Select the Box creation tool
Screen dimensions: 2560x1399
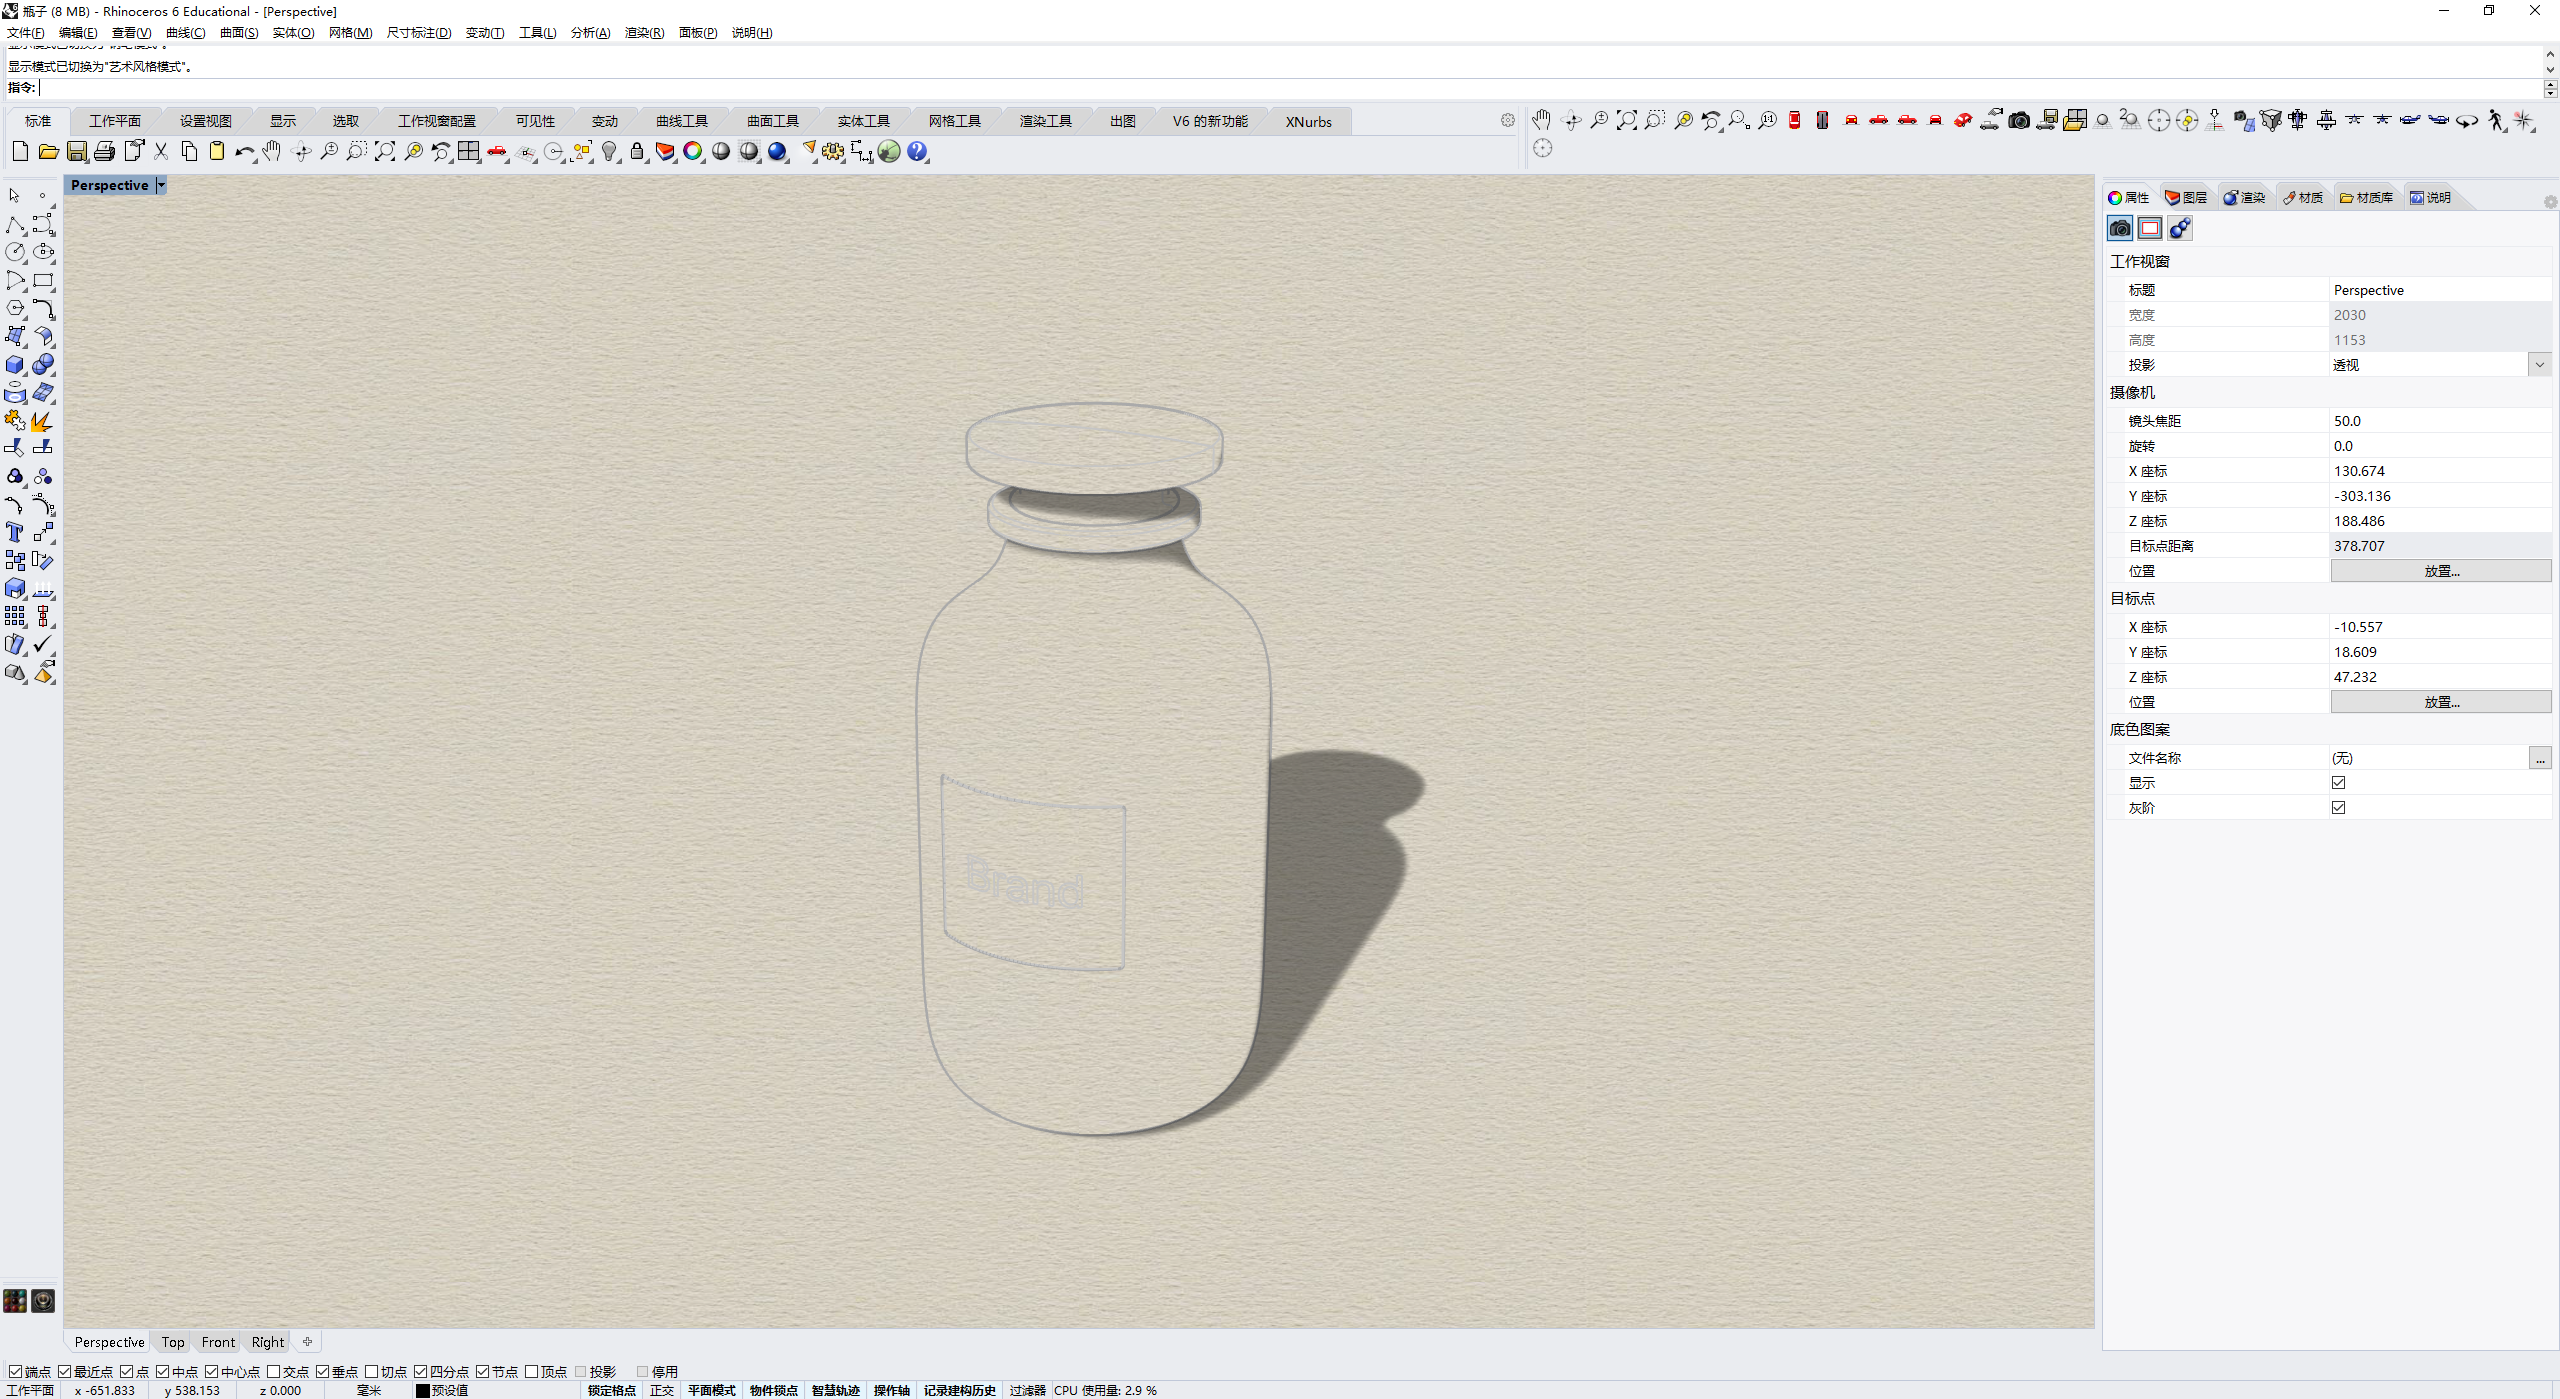tap(15, 365)
